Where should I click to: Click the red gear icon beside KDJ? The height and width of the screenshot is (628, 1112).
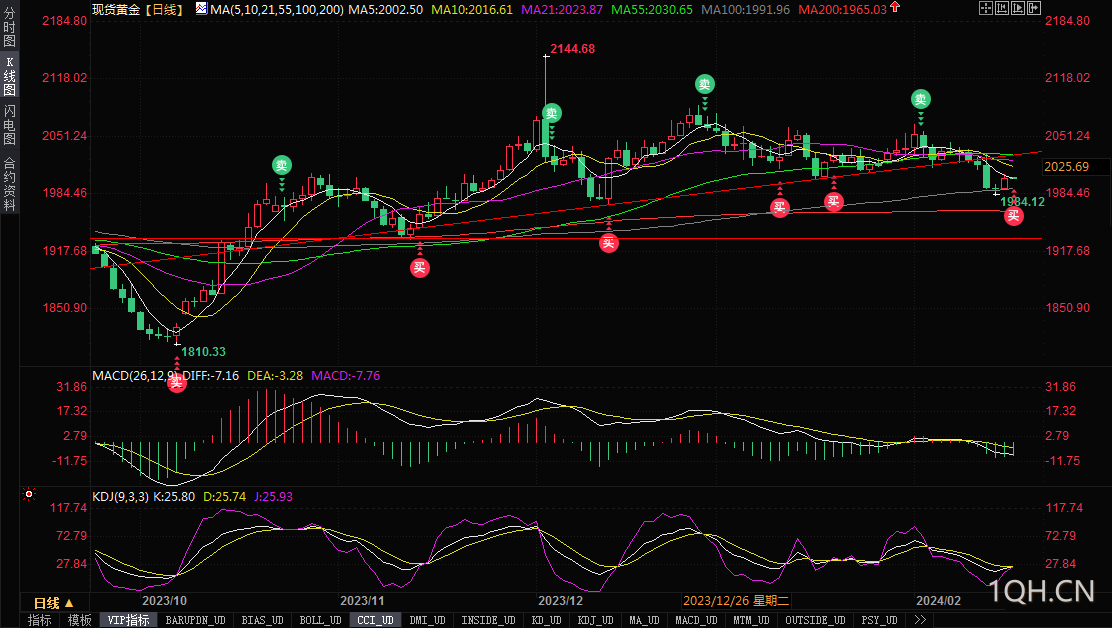point(29,494)
